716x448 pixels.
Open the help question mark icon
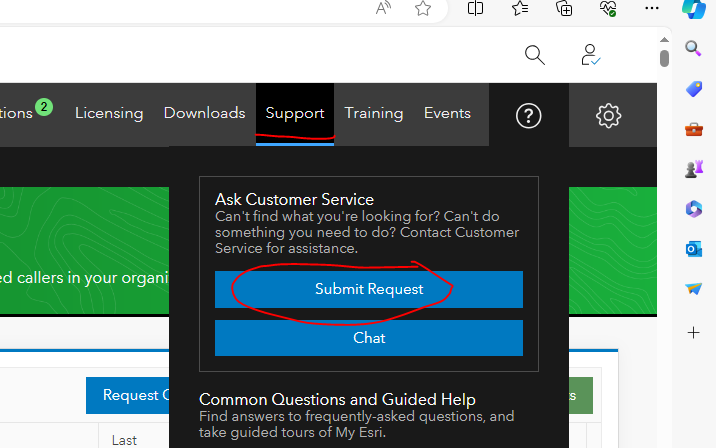tap(529, 116)
